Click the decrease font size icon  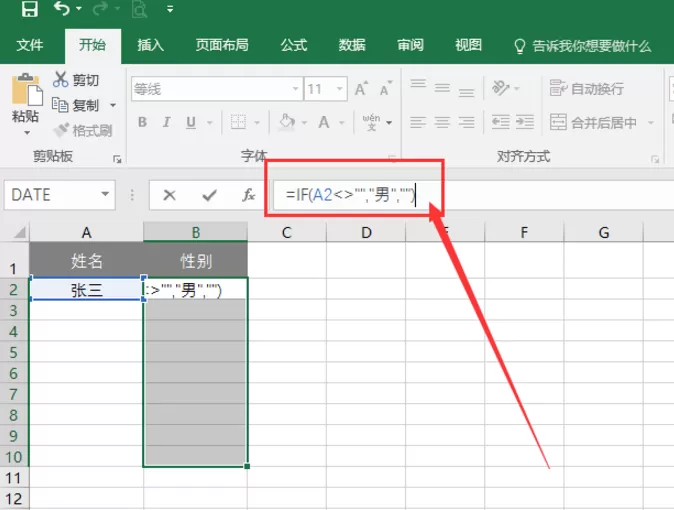(x=386, y=88)
